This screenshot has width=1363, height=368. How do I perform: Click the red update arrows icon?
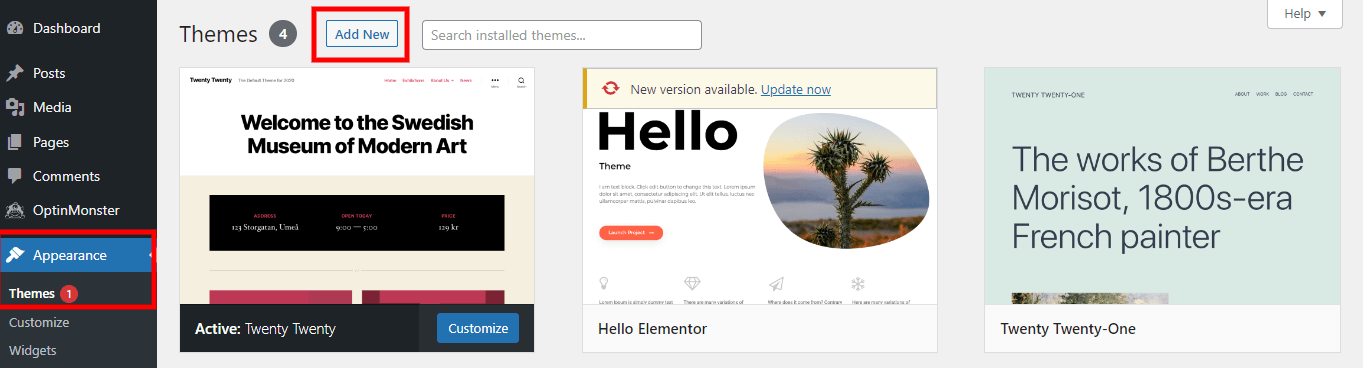[610, 89]
